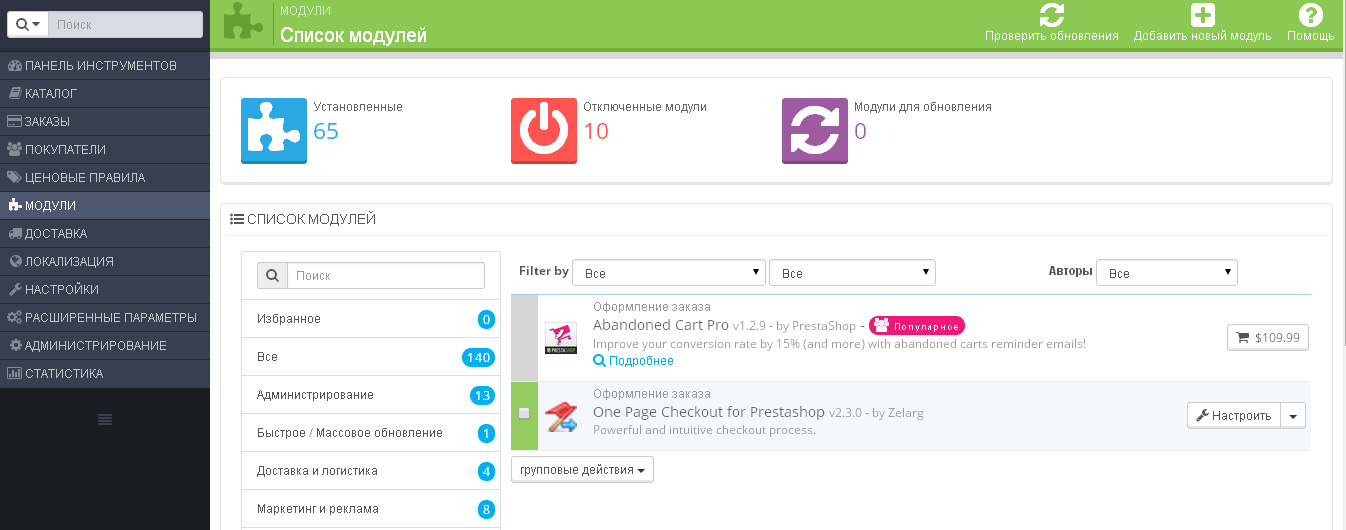Image resolution: width=1346 pixels, height=530 pixels.
Task: Click the magnifier icon in module search
Action: click(272, 275)
